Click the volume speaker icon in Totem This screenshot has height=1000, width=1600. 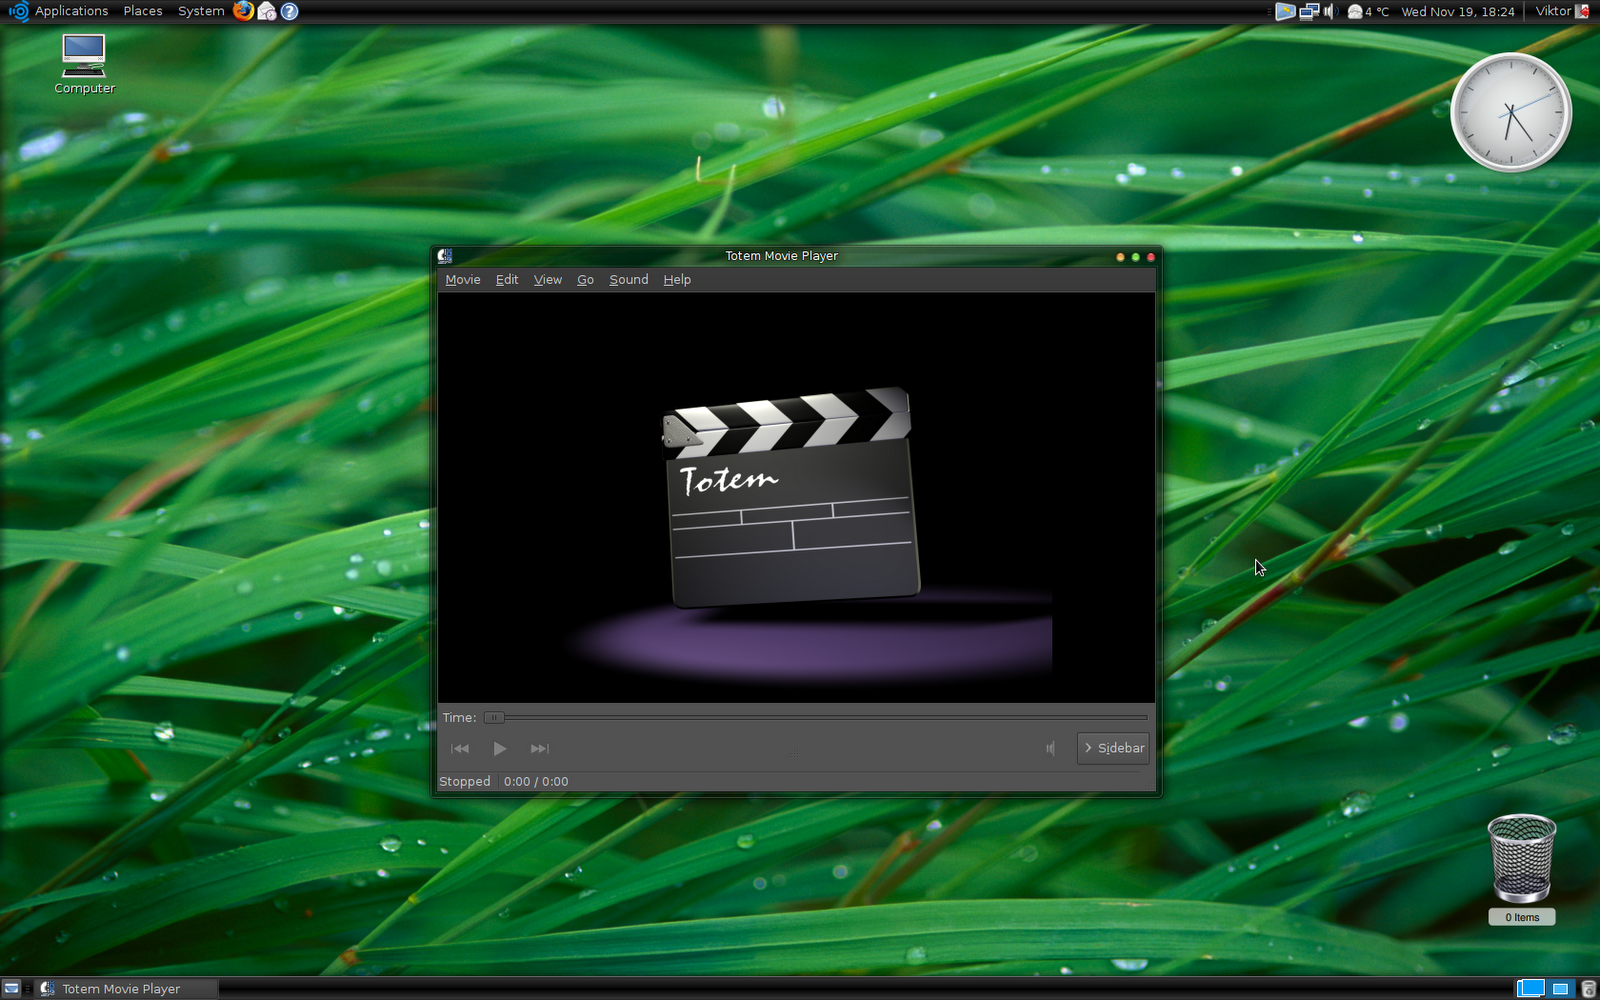[1051, 748]
